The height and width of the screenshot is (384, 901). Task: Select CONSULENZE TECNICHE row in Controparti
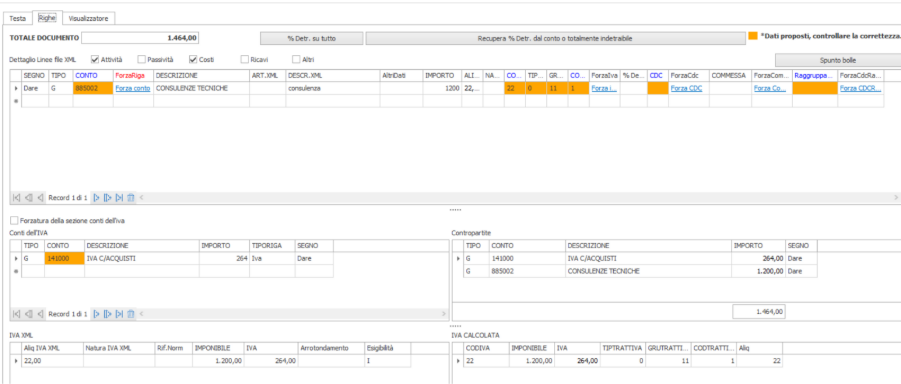[x=640, y=271]
